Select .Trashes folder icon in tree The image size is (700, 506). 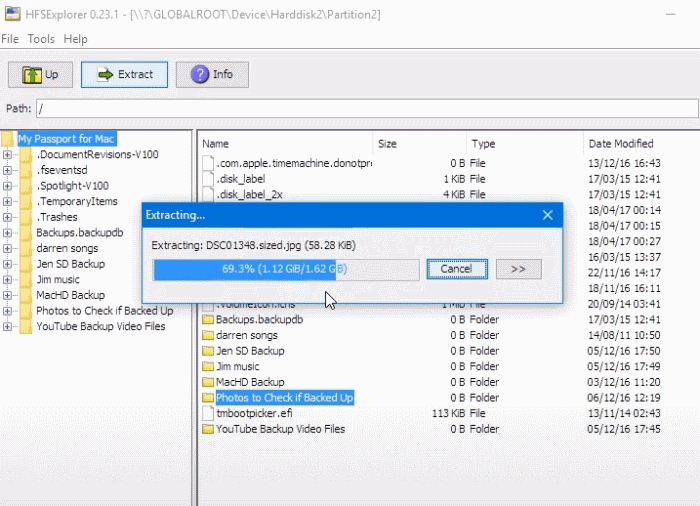tap(26, 217)
